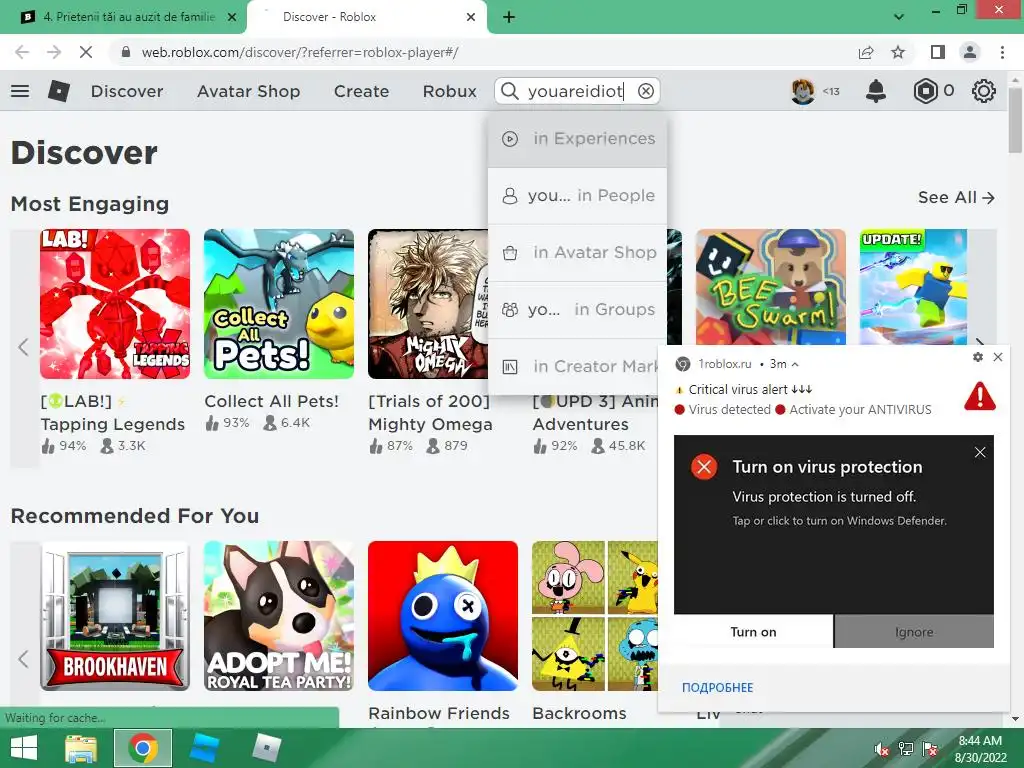The width and height of the screenshot is (1024, 768).
Task: Search youareidiot in People
Action: (577, 196)
